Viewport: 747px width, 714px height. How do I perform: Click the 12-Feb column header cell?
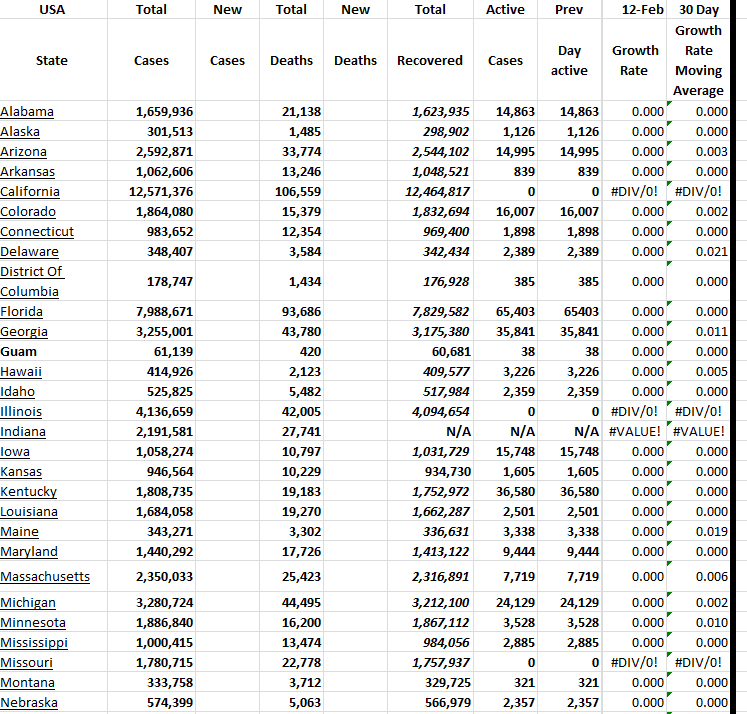635,9
